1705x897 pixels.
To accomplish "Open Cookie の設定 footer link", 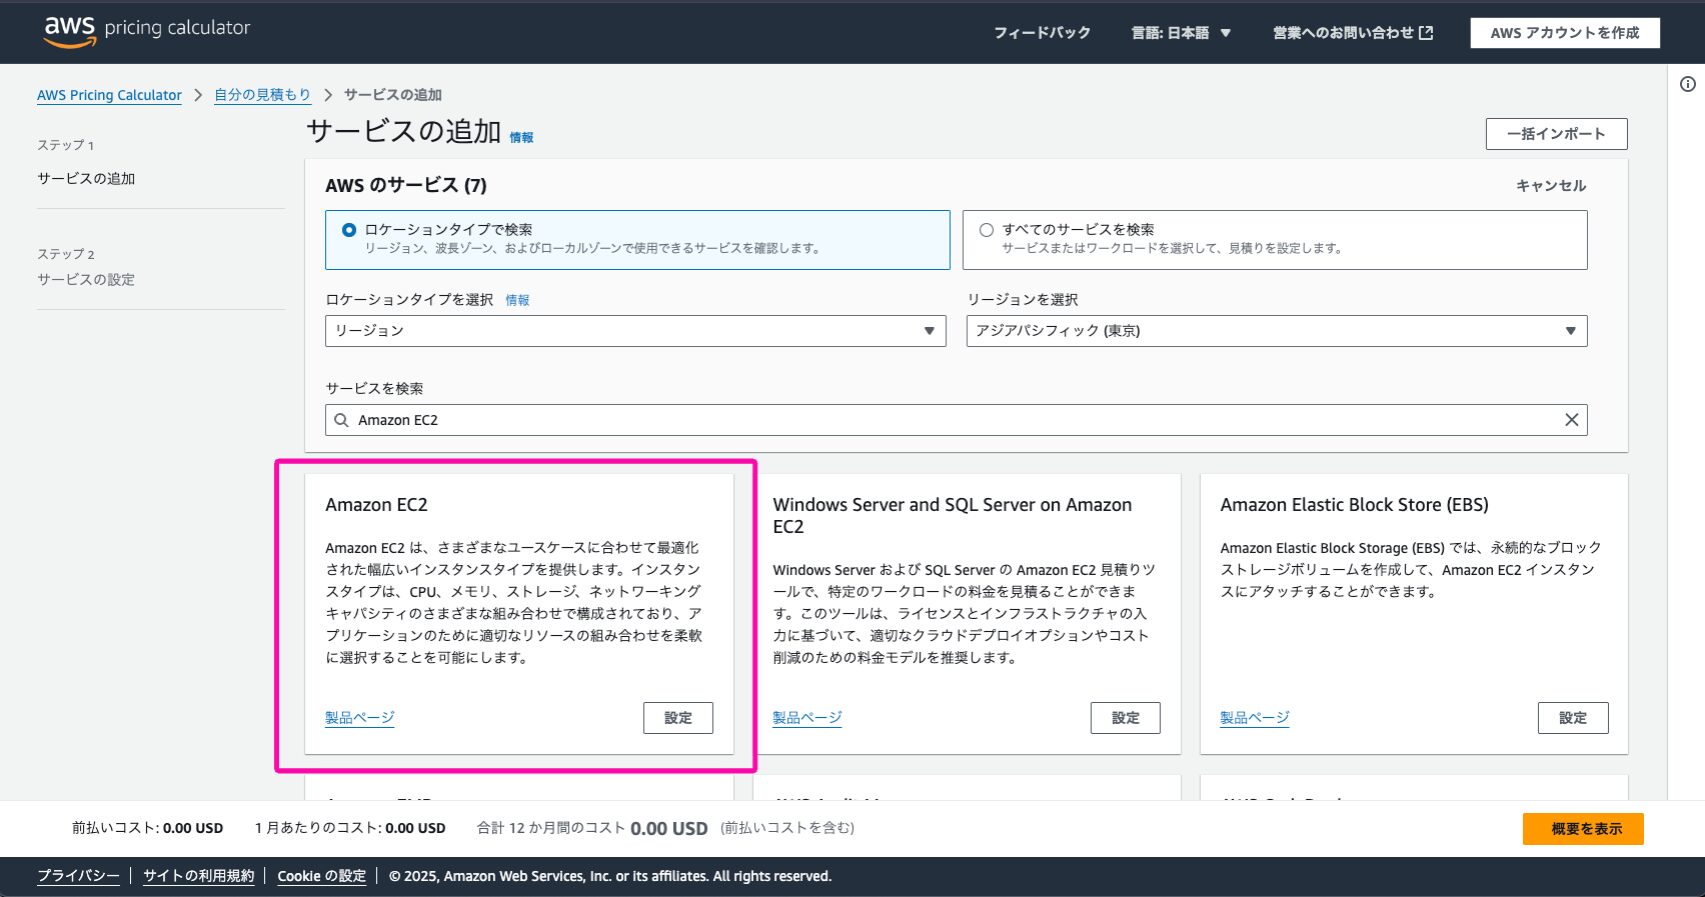I will [x=321, y=876].
